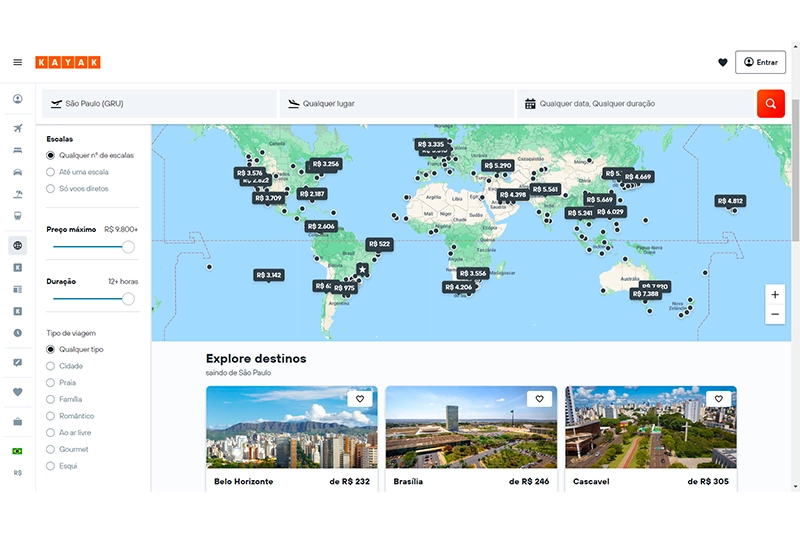Select 'Família' trip type radio
This screenshot has width=800, height=533.
click(x=51, y=399)
